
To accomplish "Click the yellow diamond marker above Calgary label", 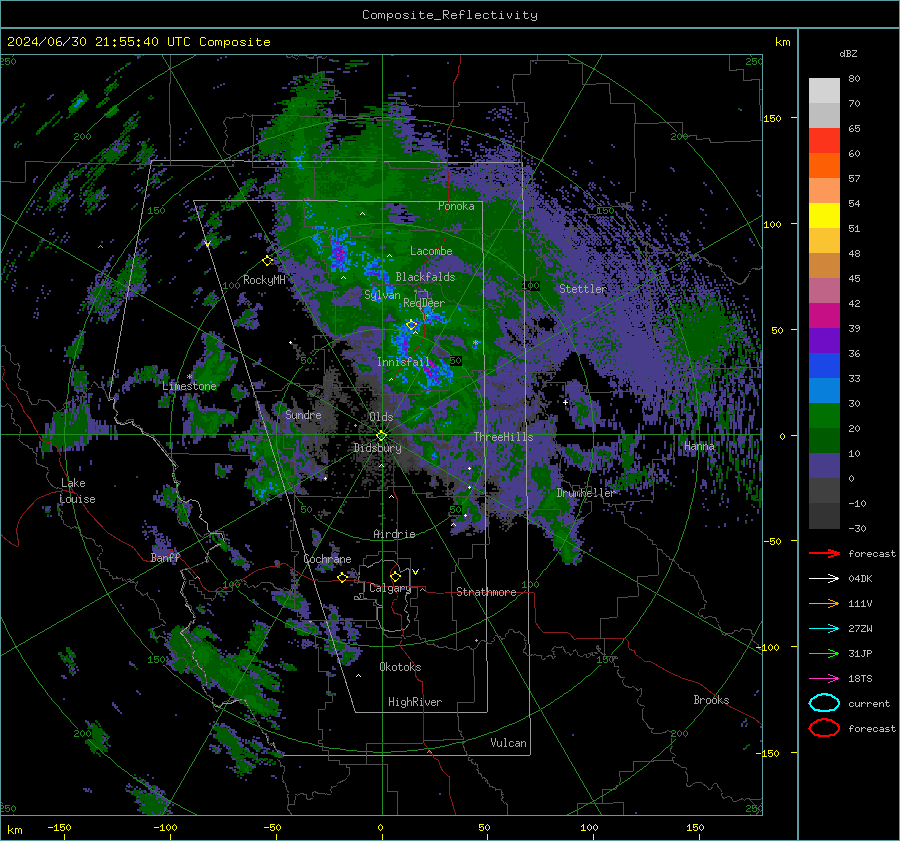I will pos(395,576).
